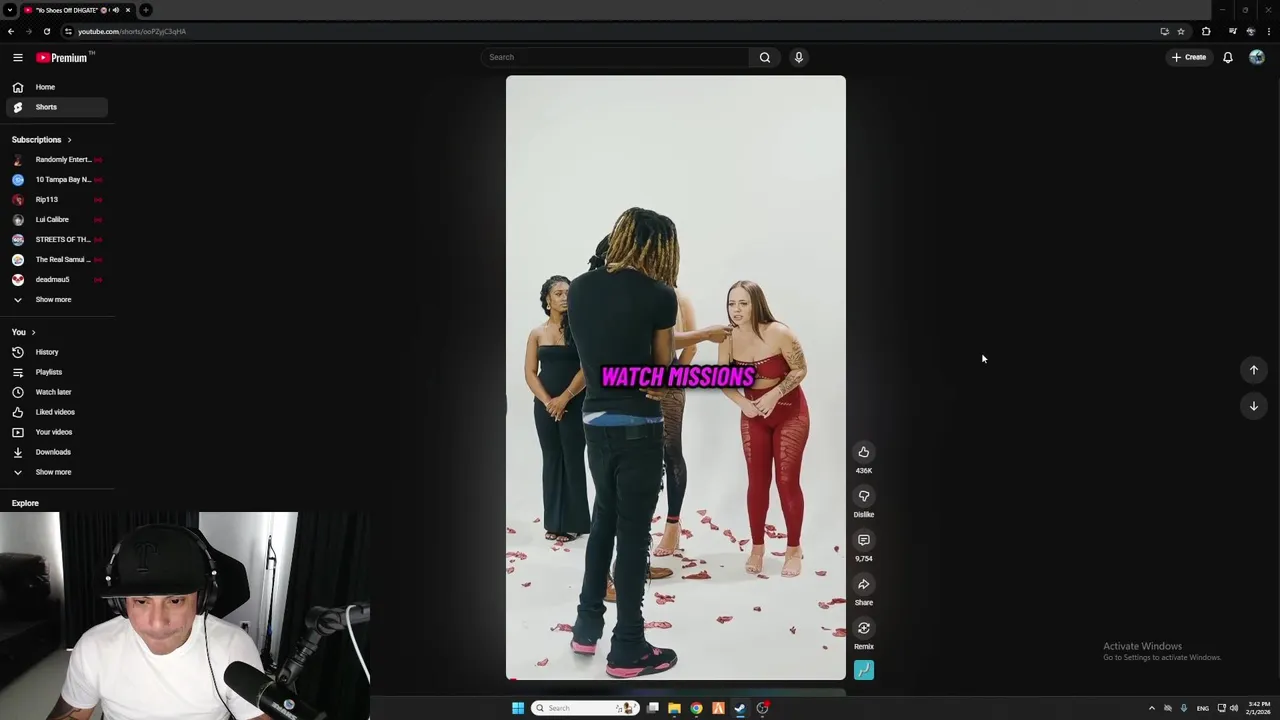The width and height of the screenshot is (1280, 720).
Task: Open the tab search dropdown arrow
Action: [10, 10]
